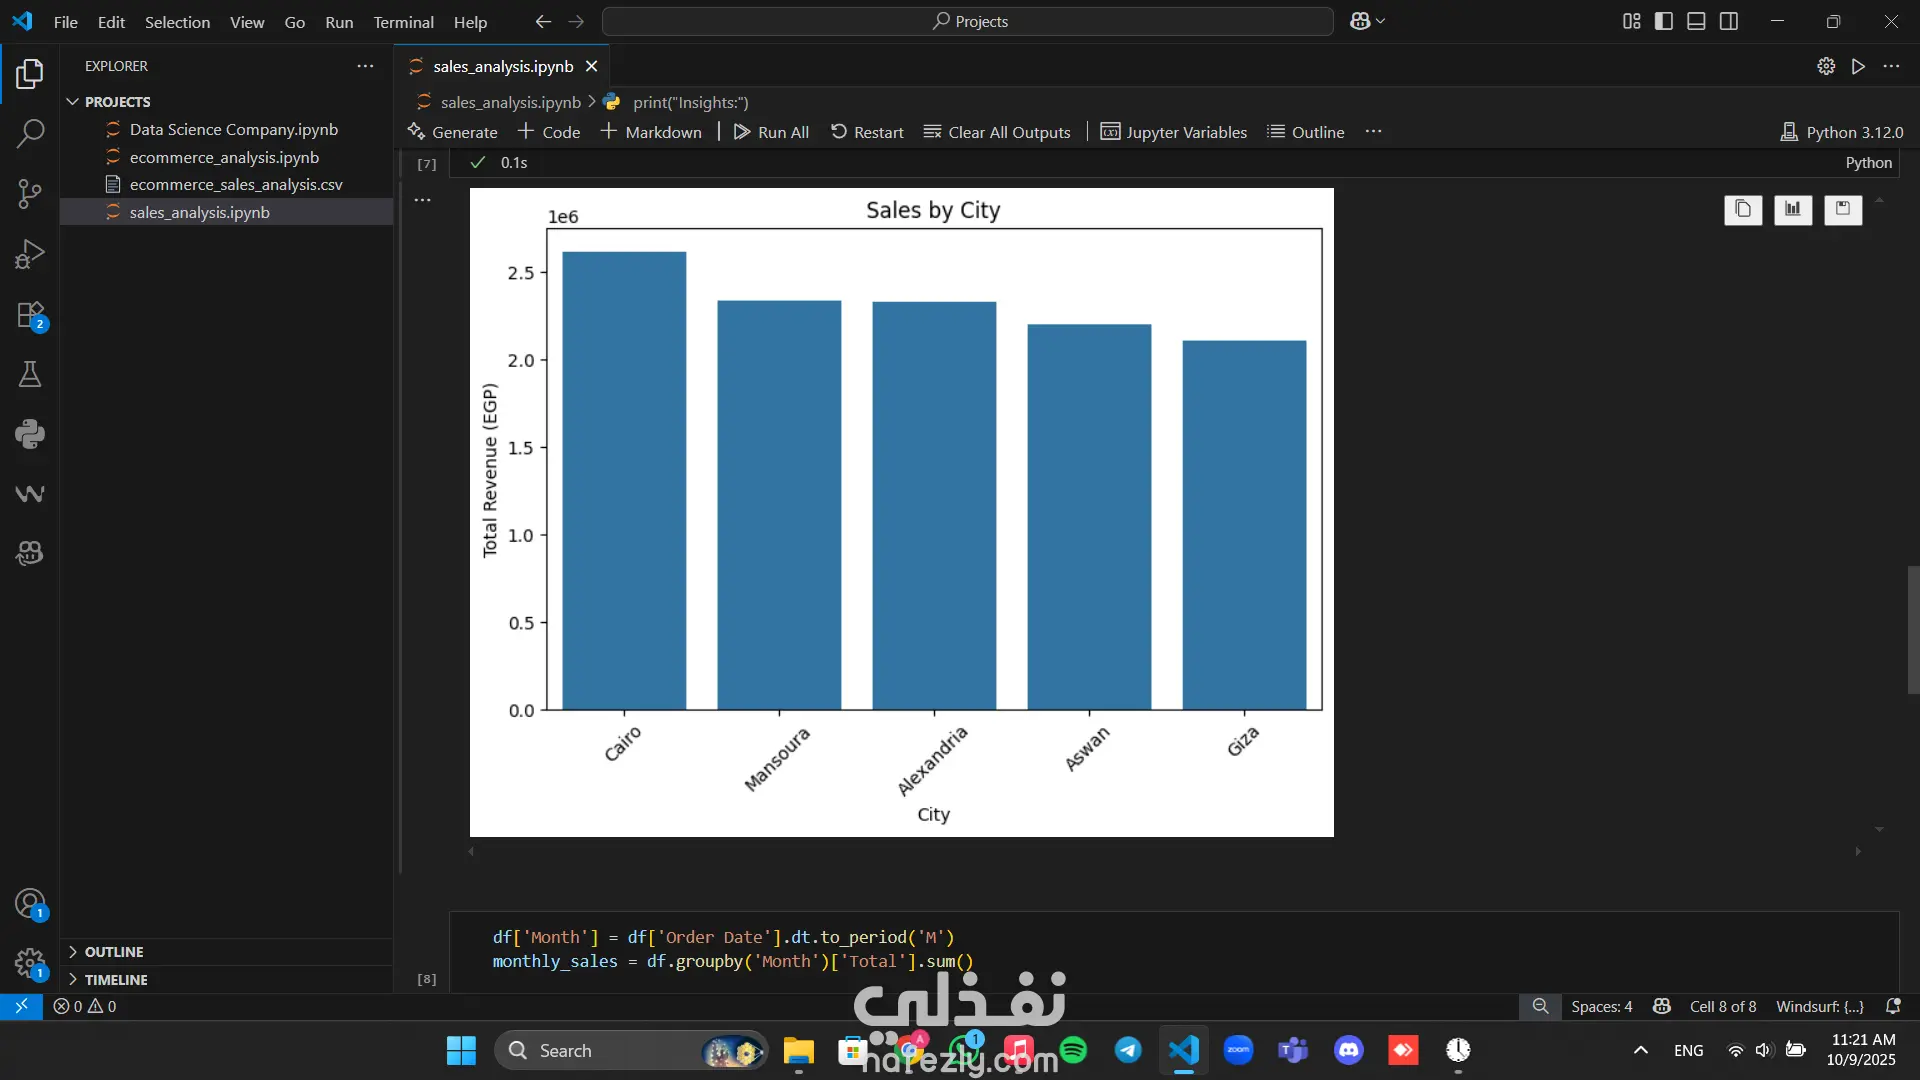Copy the chart output image
Viewport: 1920px width, 1080px height.
pyautogui.click(x=1743, y=209)
